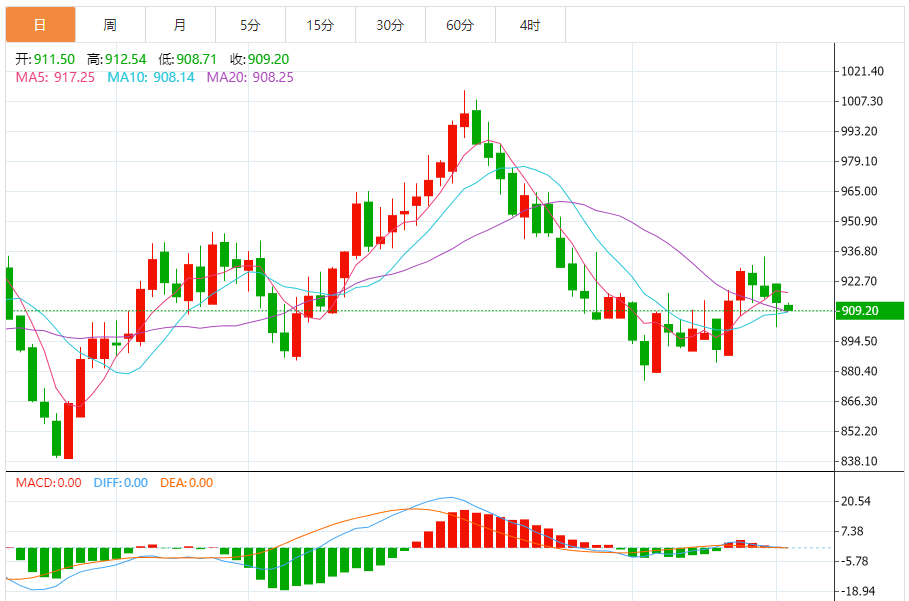Click the 852.20 price axis label
This screenshot has height=601, width=909.
coord(859,431)
